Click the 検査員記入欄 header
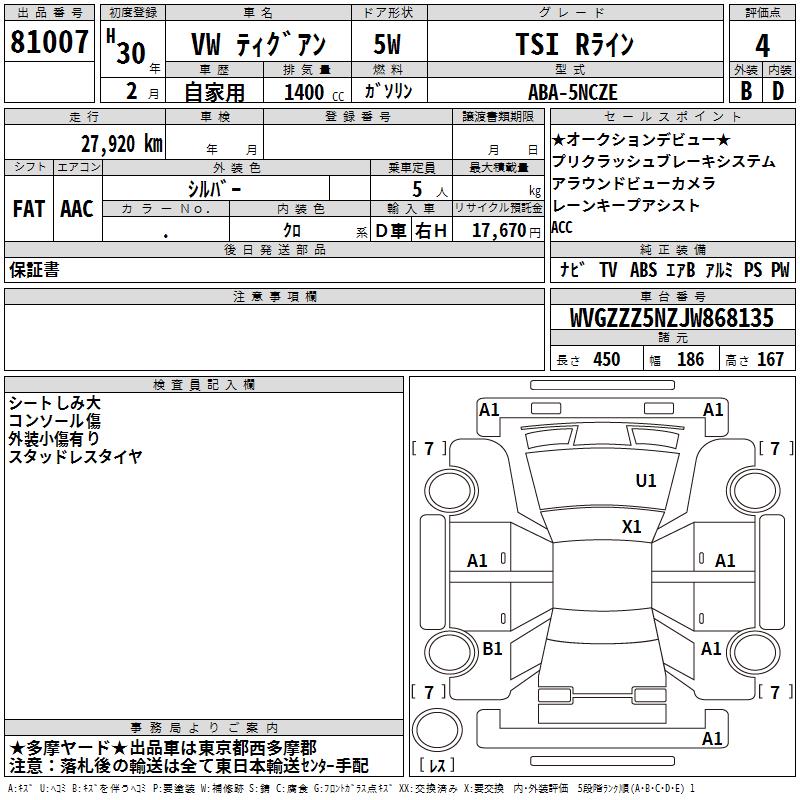 pos(204,385)
